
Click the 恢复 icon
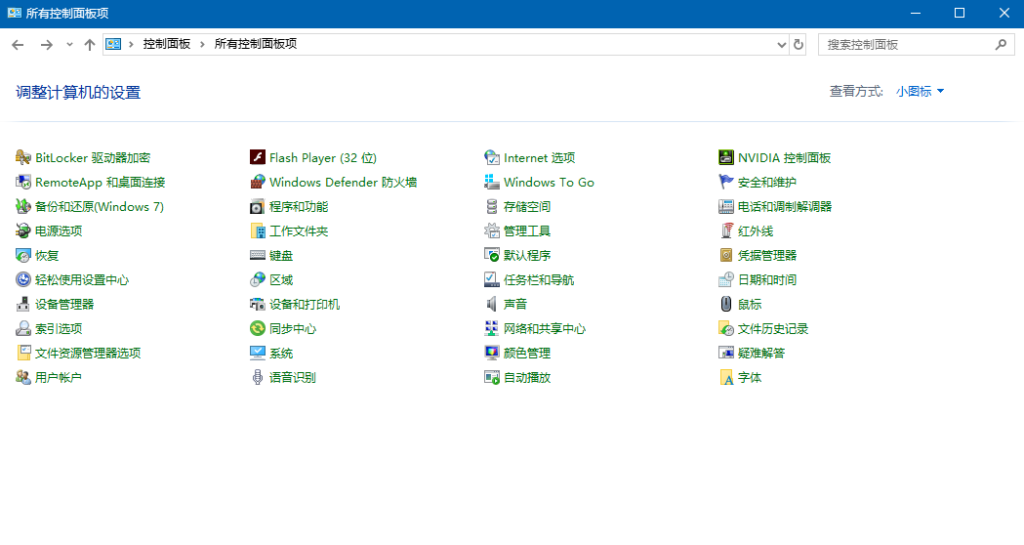(23, 255)
